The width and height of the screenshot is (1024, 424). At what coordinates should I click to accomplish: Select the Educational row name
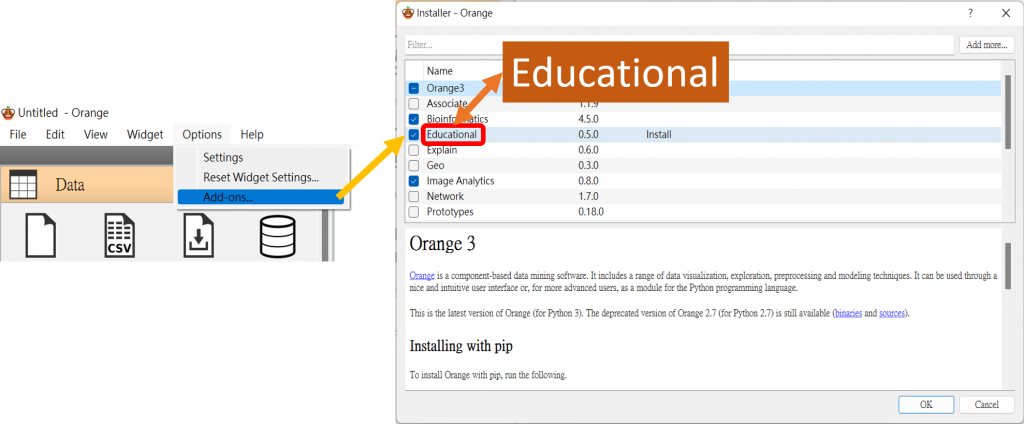tap(452, 135)
